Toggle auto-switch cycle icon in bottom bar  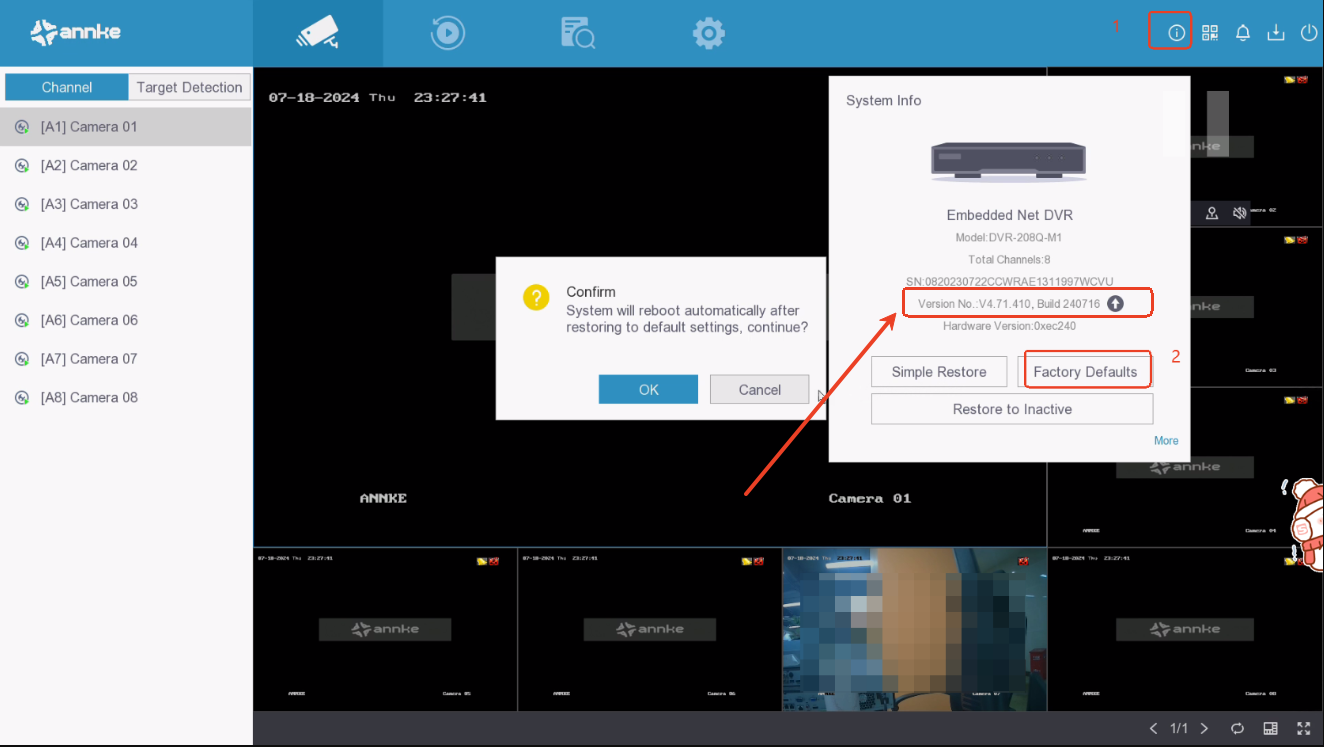1237,728
